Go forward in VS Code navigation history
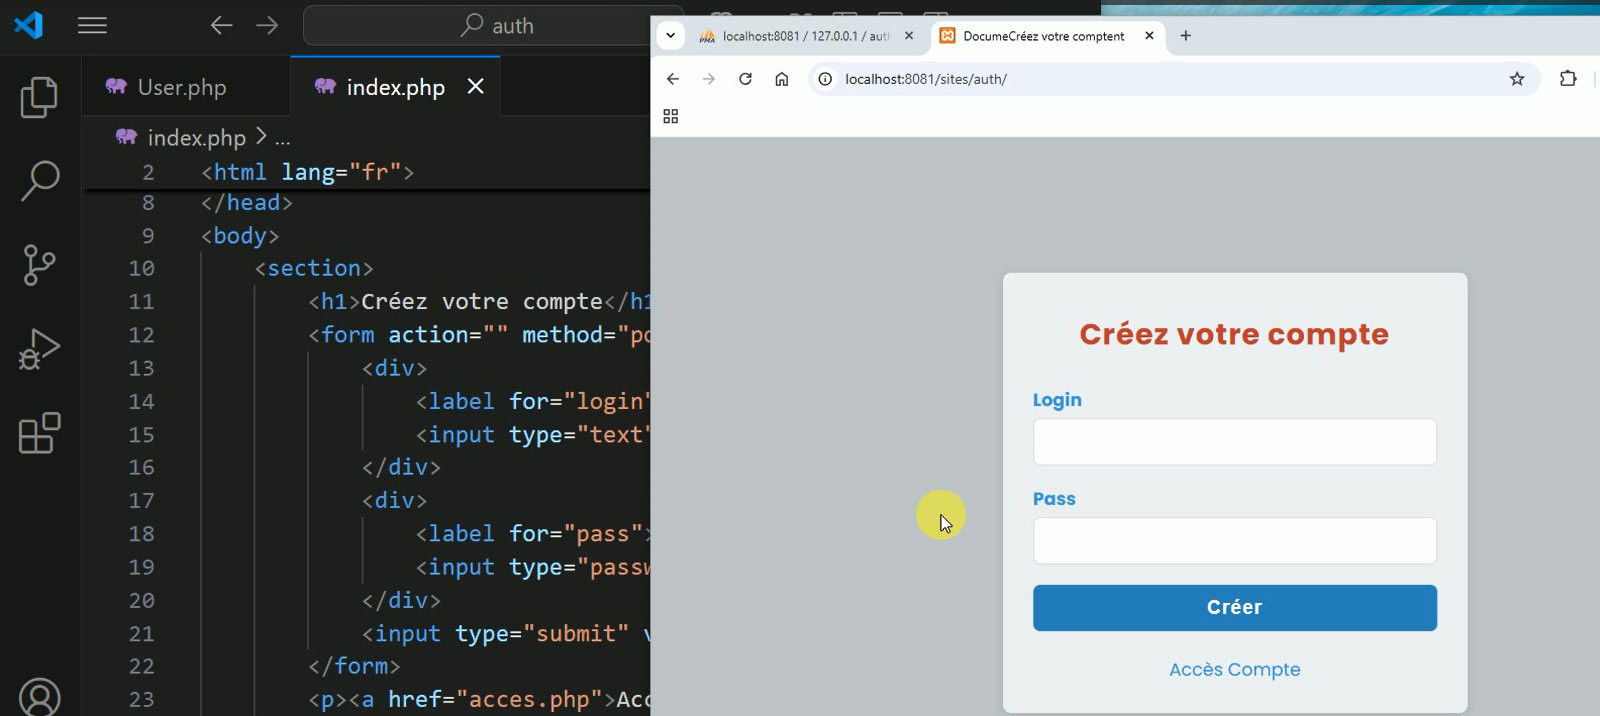The width and height of the screenshot is (1600, 716). pos(267,25)
